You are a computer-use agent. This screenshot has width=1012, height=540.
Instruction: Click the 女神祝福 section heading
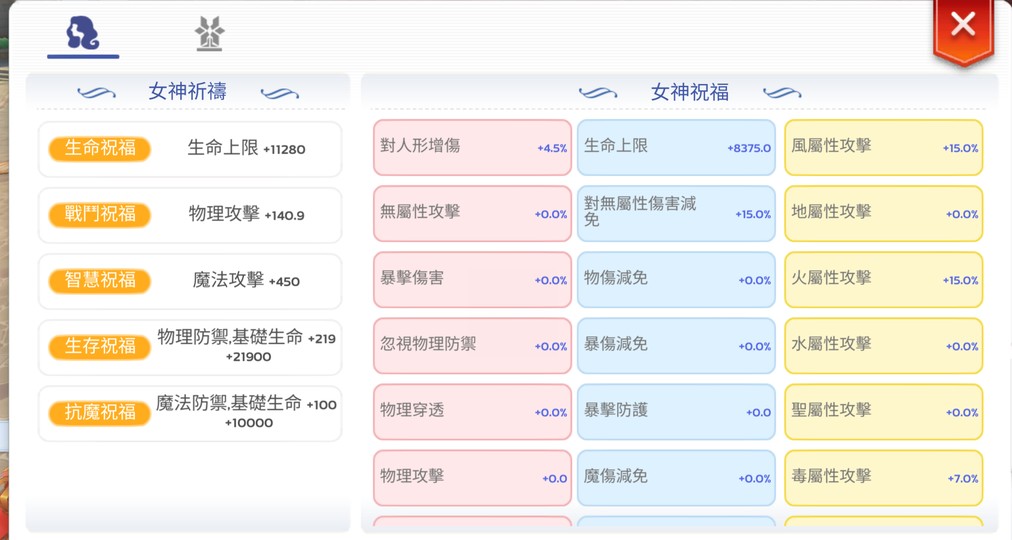click(690, 92)
